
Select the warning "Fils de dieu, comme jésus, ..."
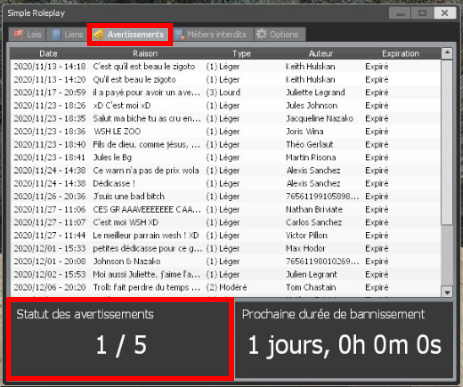(225, 144)
